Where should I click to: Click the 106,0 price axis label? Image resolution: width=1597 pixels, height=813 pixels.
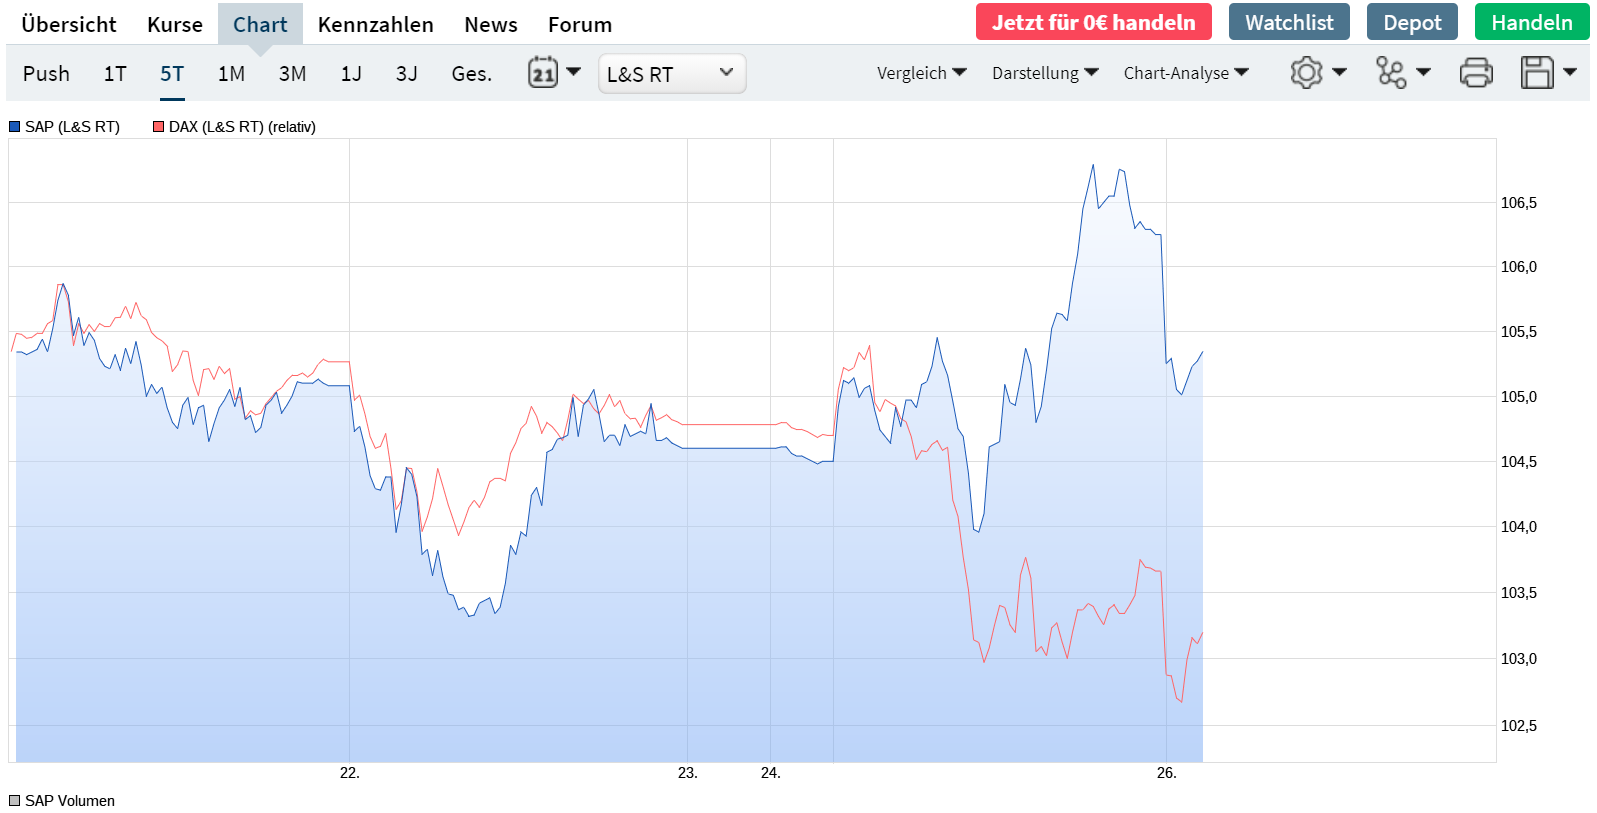1519,267
